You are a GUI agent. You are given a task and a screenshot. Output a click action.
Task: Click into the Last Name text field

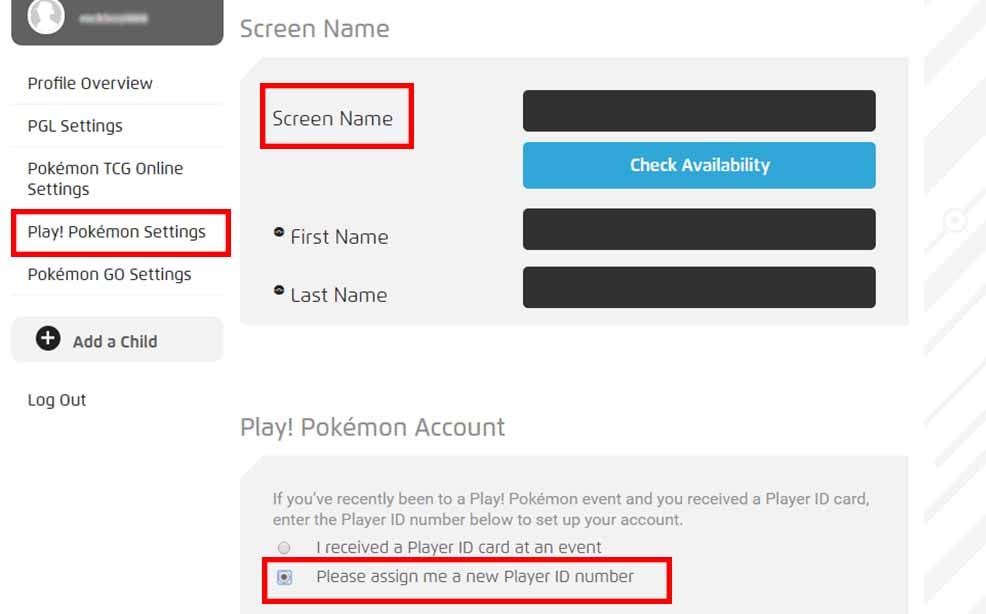699,287
